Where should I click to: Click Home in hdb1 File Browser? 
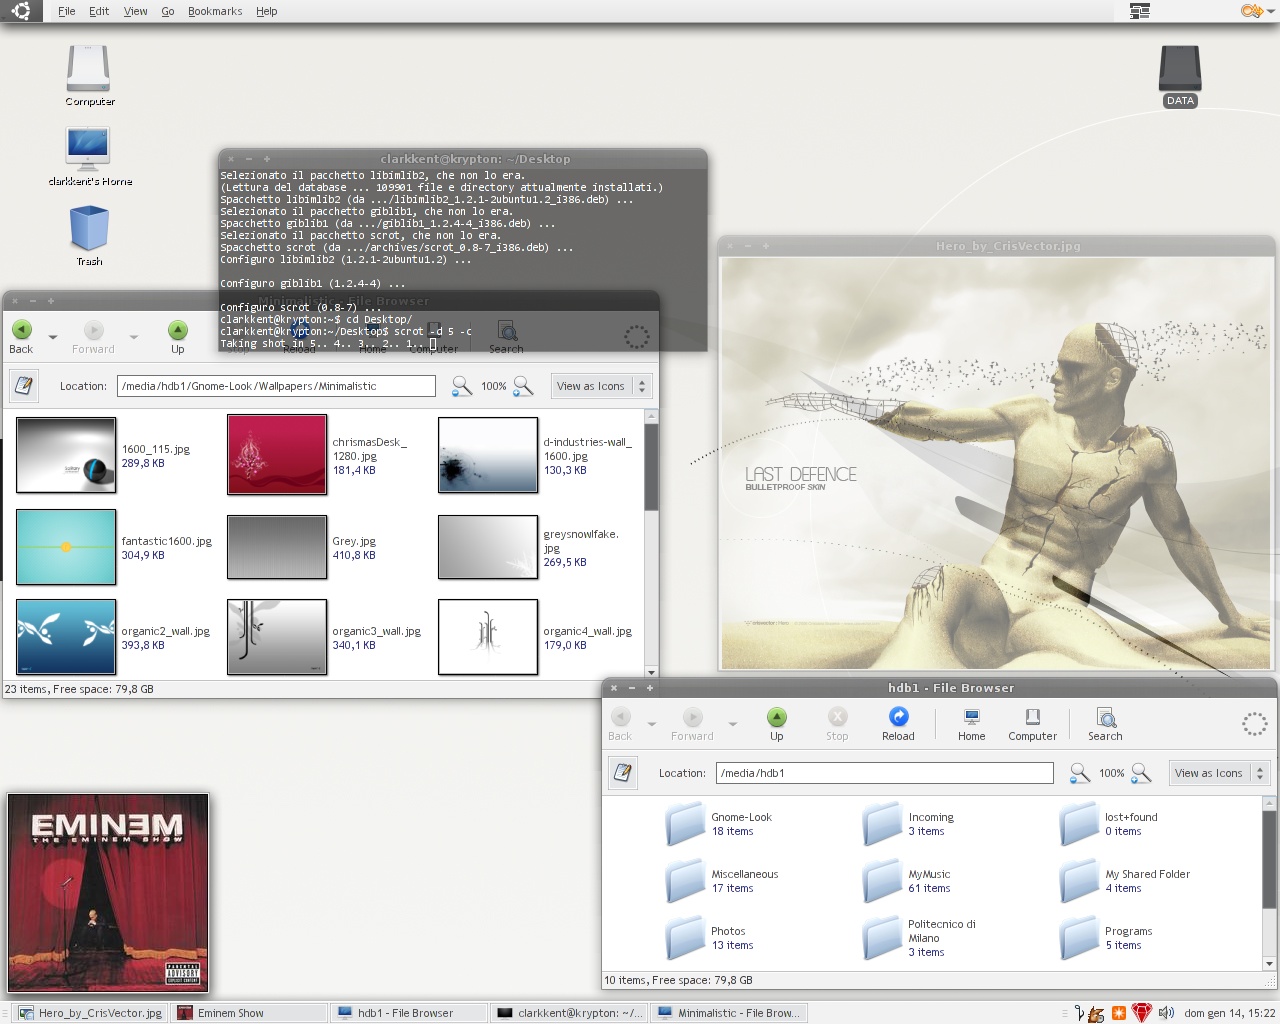pyautogui.click(x=971, y=724)
